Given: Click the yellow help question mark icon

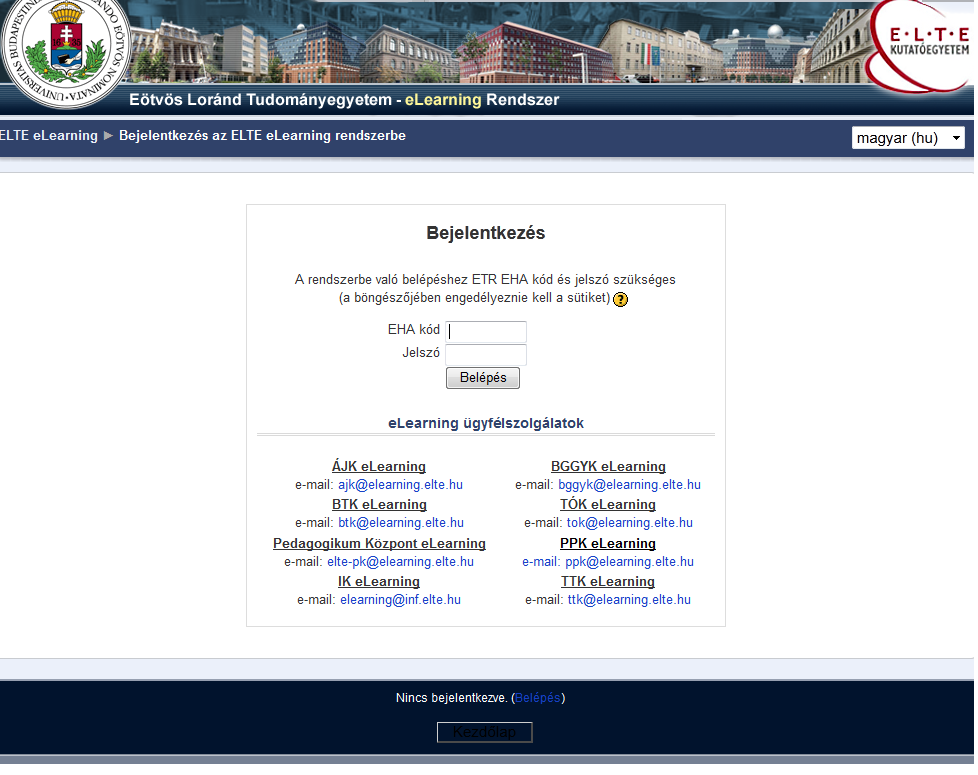Looking at the screenshot, I should (620, 299).
